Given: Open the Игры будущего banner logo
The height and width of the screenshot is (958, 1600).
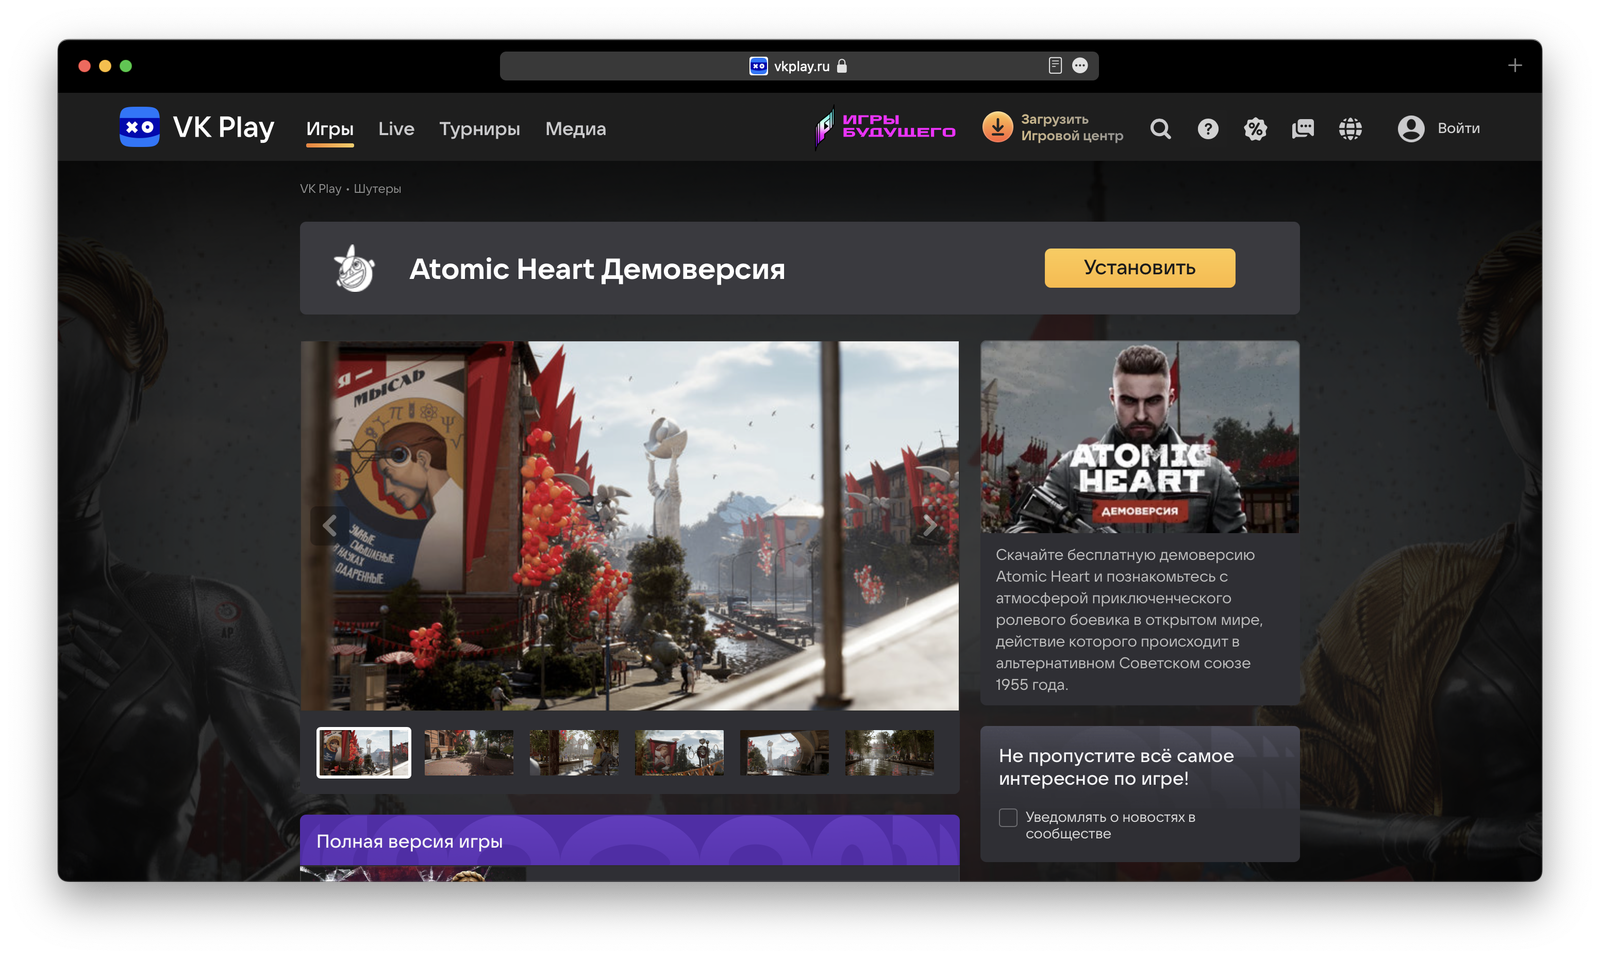Looking at the screenshot, I should click(x=885, y=127).
